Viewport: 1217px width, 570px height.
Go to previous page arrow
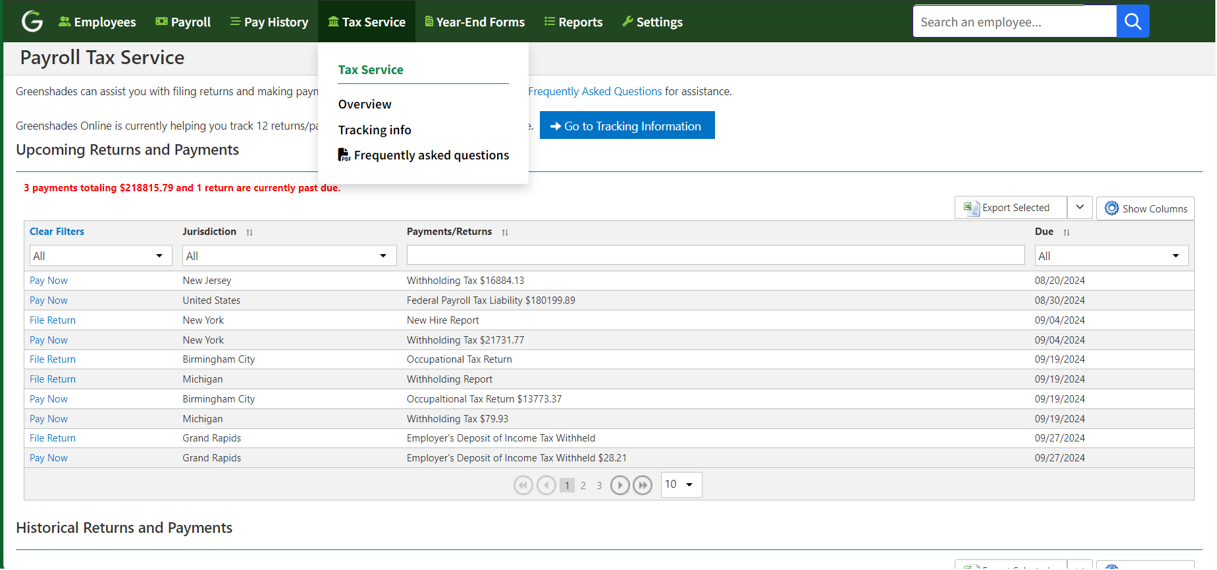[x=546, y=485]
